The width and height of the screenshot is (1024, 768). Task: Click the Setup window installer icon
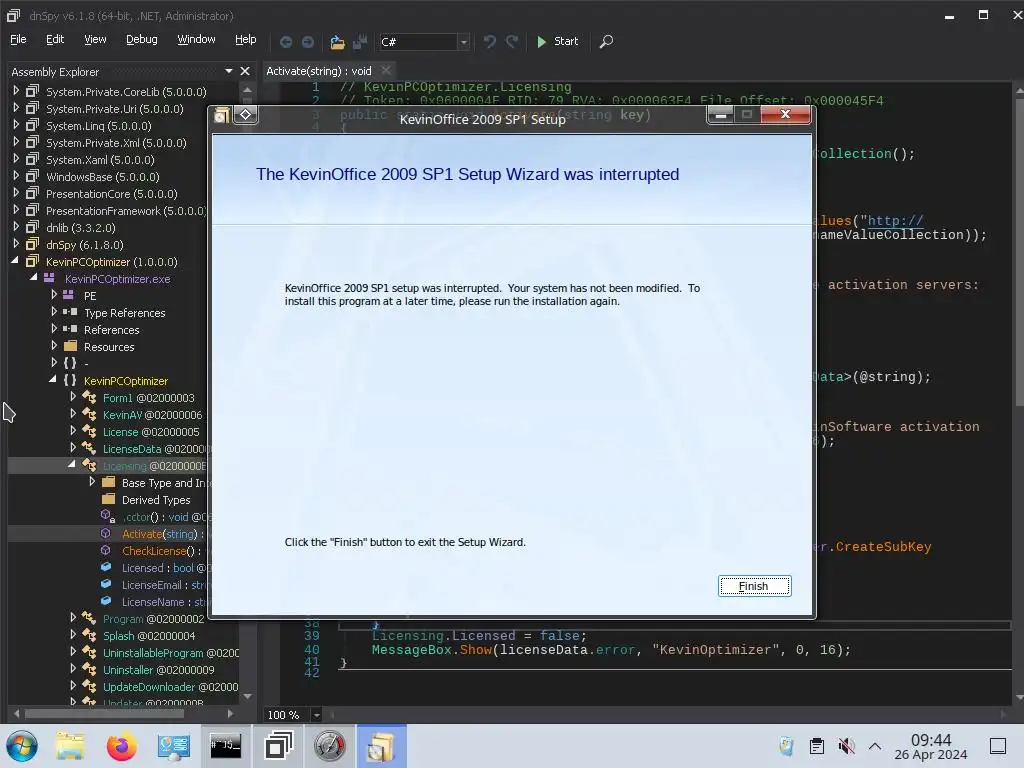(x=221, y=116)
